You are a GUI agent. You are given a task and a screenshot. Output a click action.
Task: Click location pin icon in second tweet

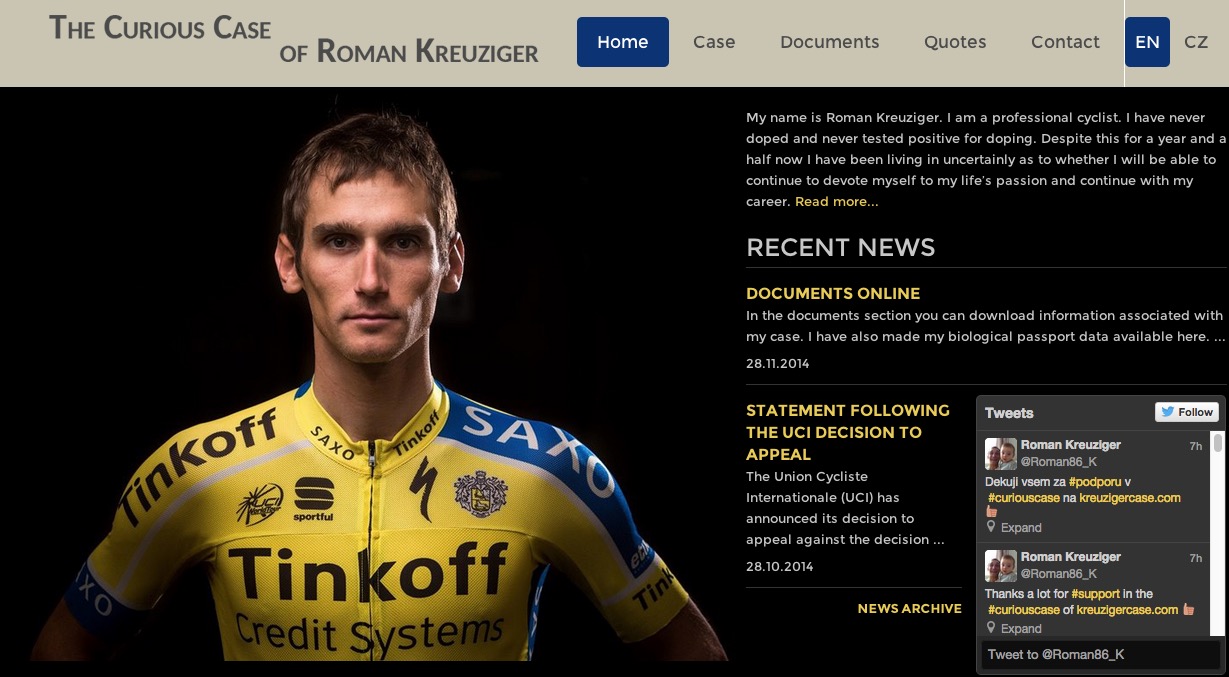[991, 627]
